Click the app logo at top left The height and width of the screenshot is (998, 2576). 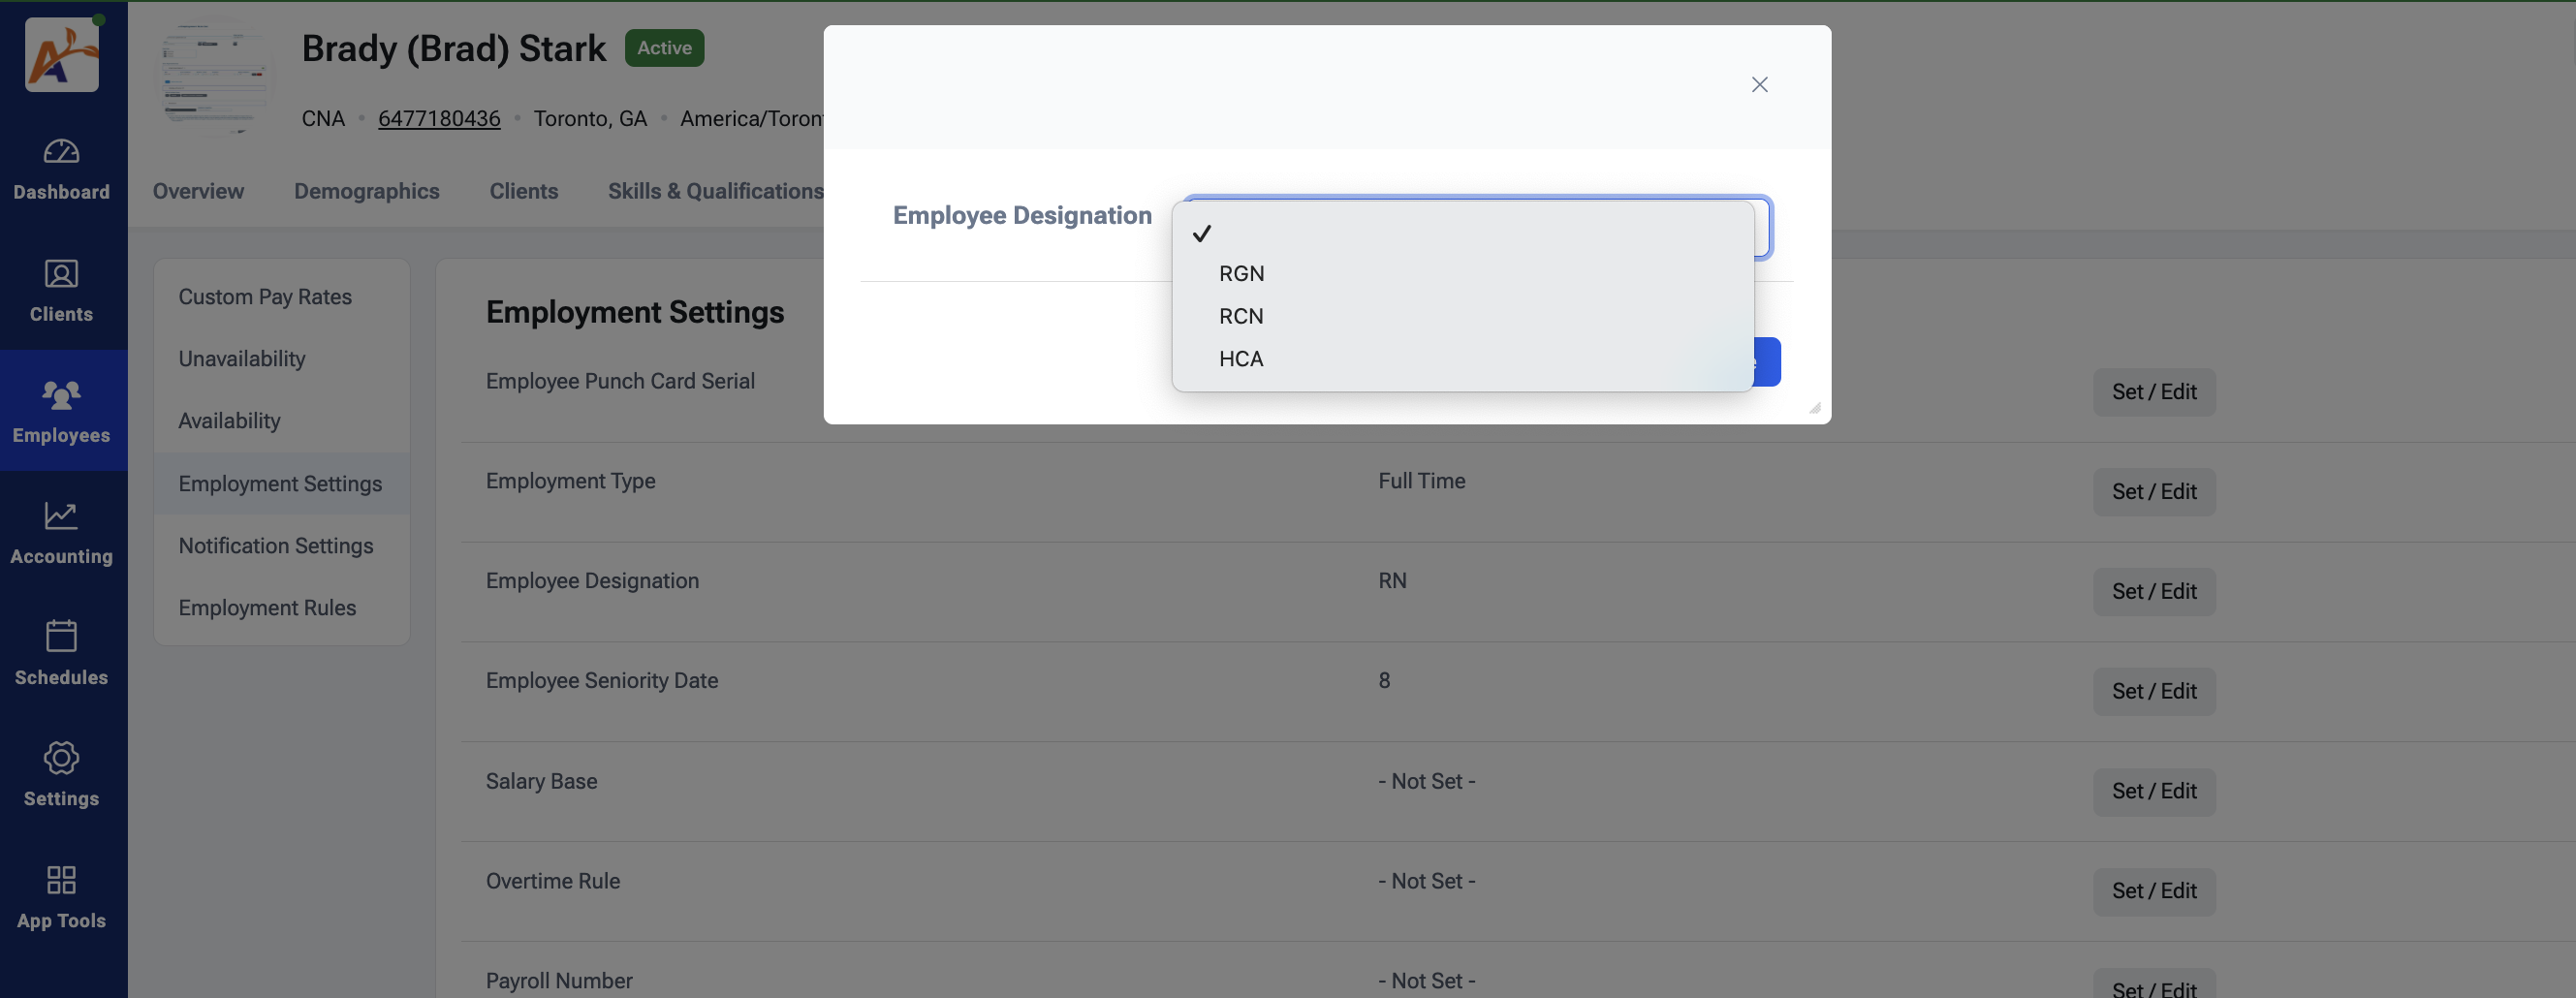click(x=62, y=55)
